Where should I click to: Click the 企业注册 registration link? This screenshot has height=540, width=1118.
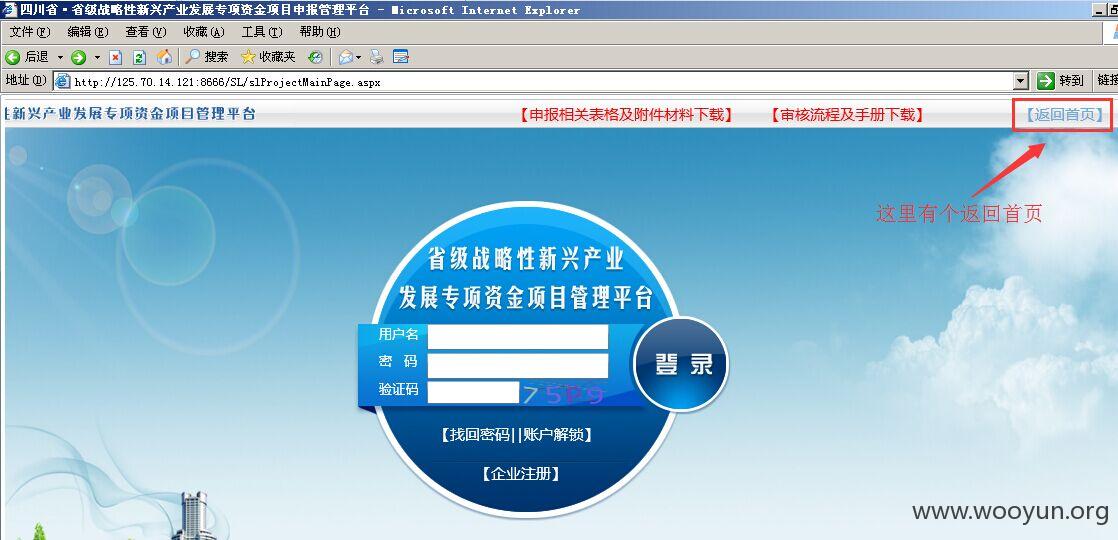point(520,474)
